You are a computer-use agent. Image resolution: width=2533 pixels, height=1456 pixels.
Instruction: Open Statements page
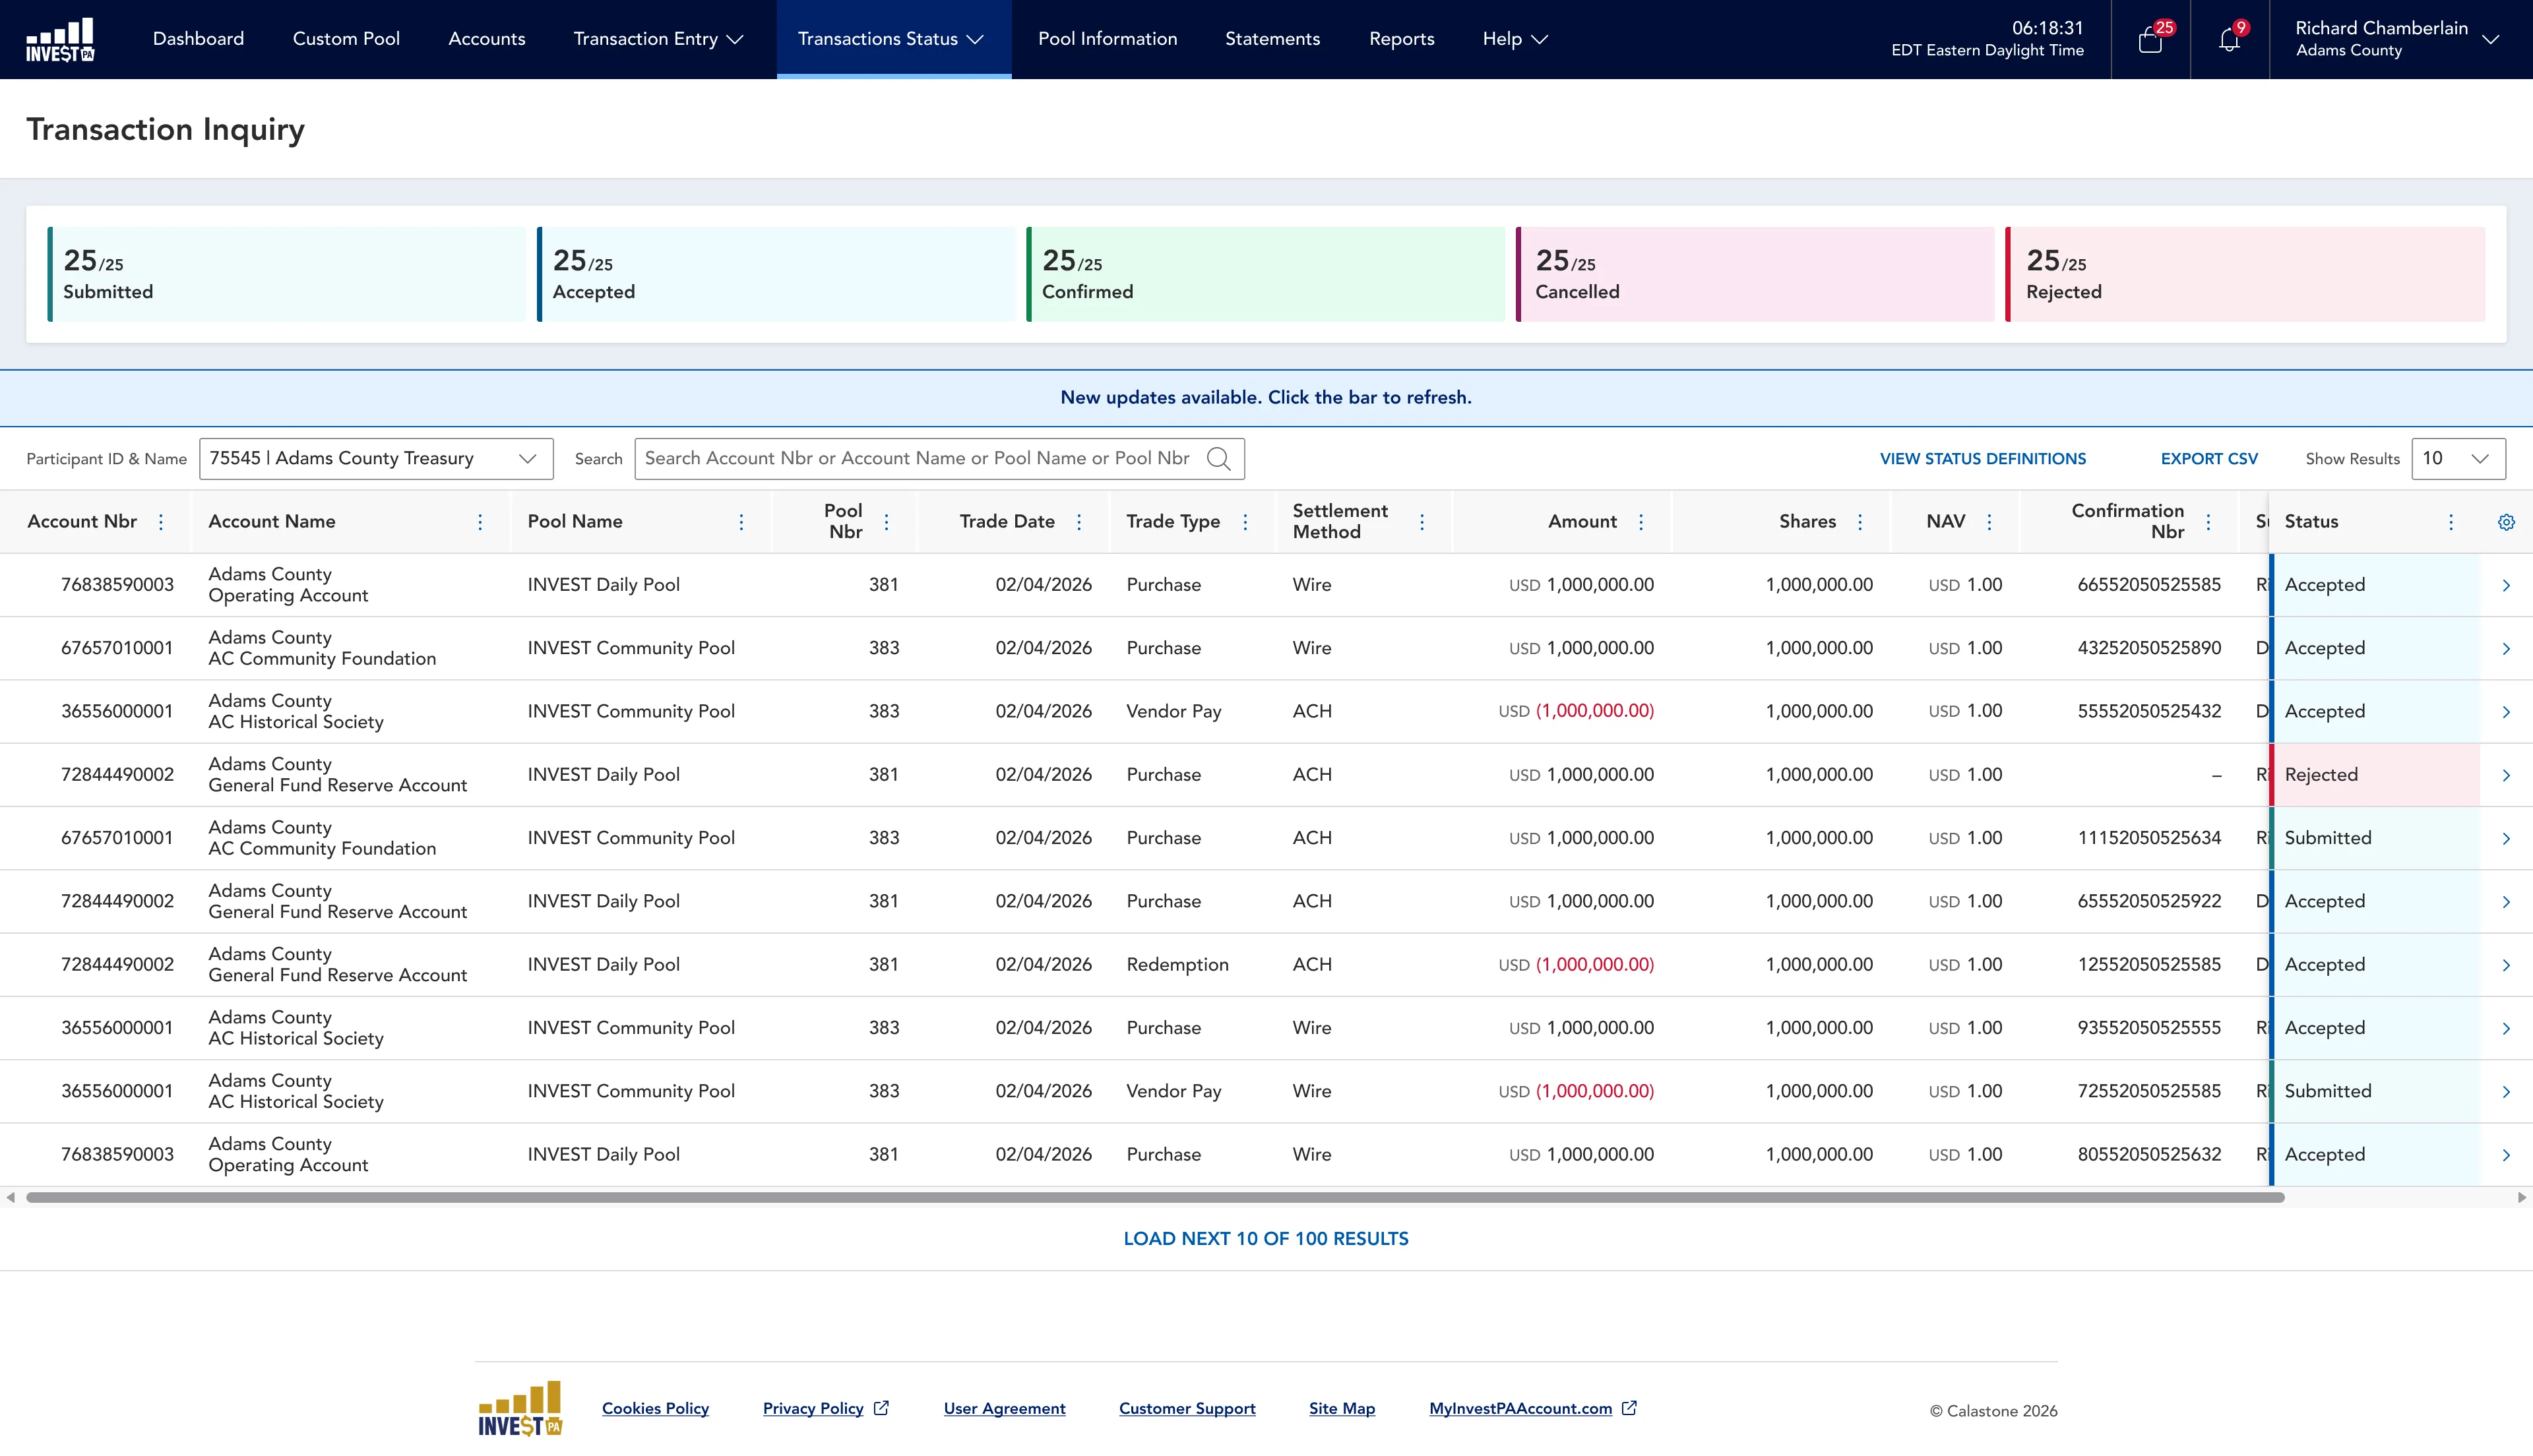(x=1272, y=39)
